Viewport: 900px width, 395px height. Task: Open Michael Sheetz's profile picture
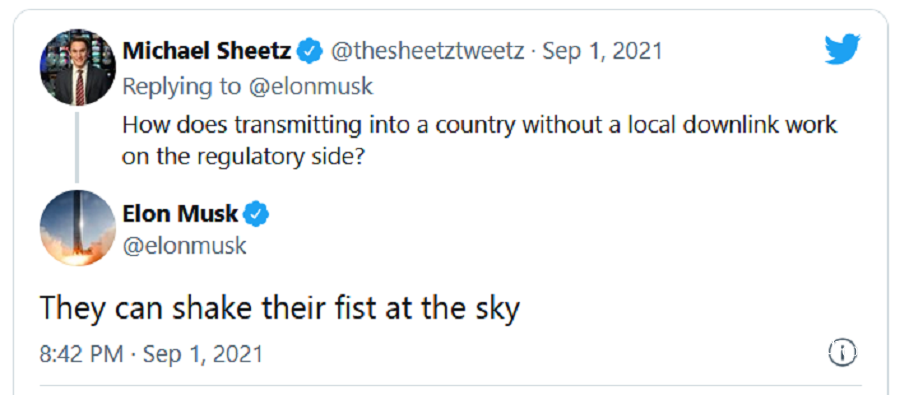click(x=78, y=67)
